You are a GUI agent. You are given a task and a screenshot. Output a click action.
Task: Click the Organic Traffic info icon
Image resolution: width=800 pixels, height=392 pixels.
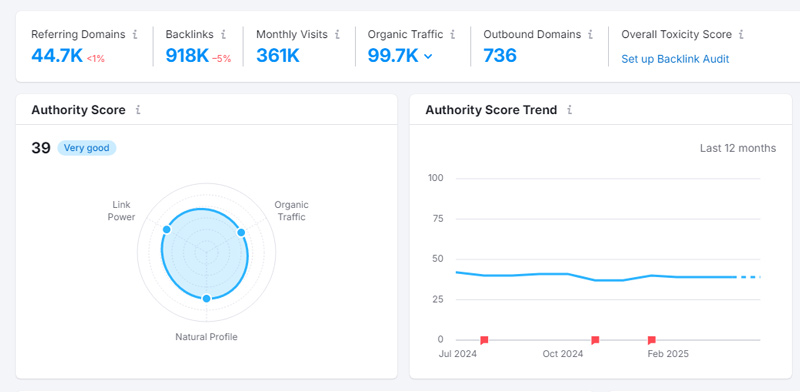[x=453, y=35]
